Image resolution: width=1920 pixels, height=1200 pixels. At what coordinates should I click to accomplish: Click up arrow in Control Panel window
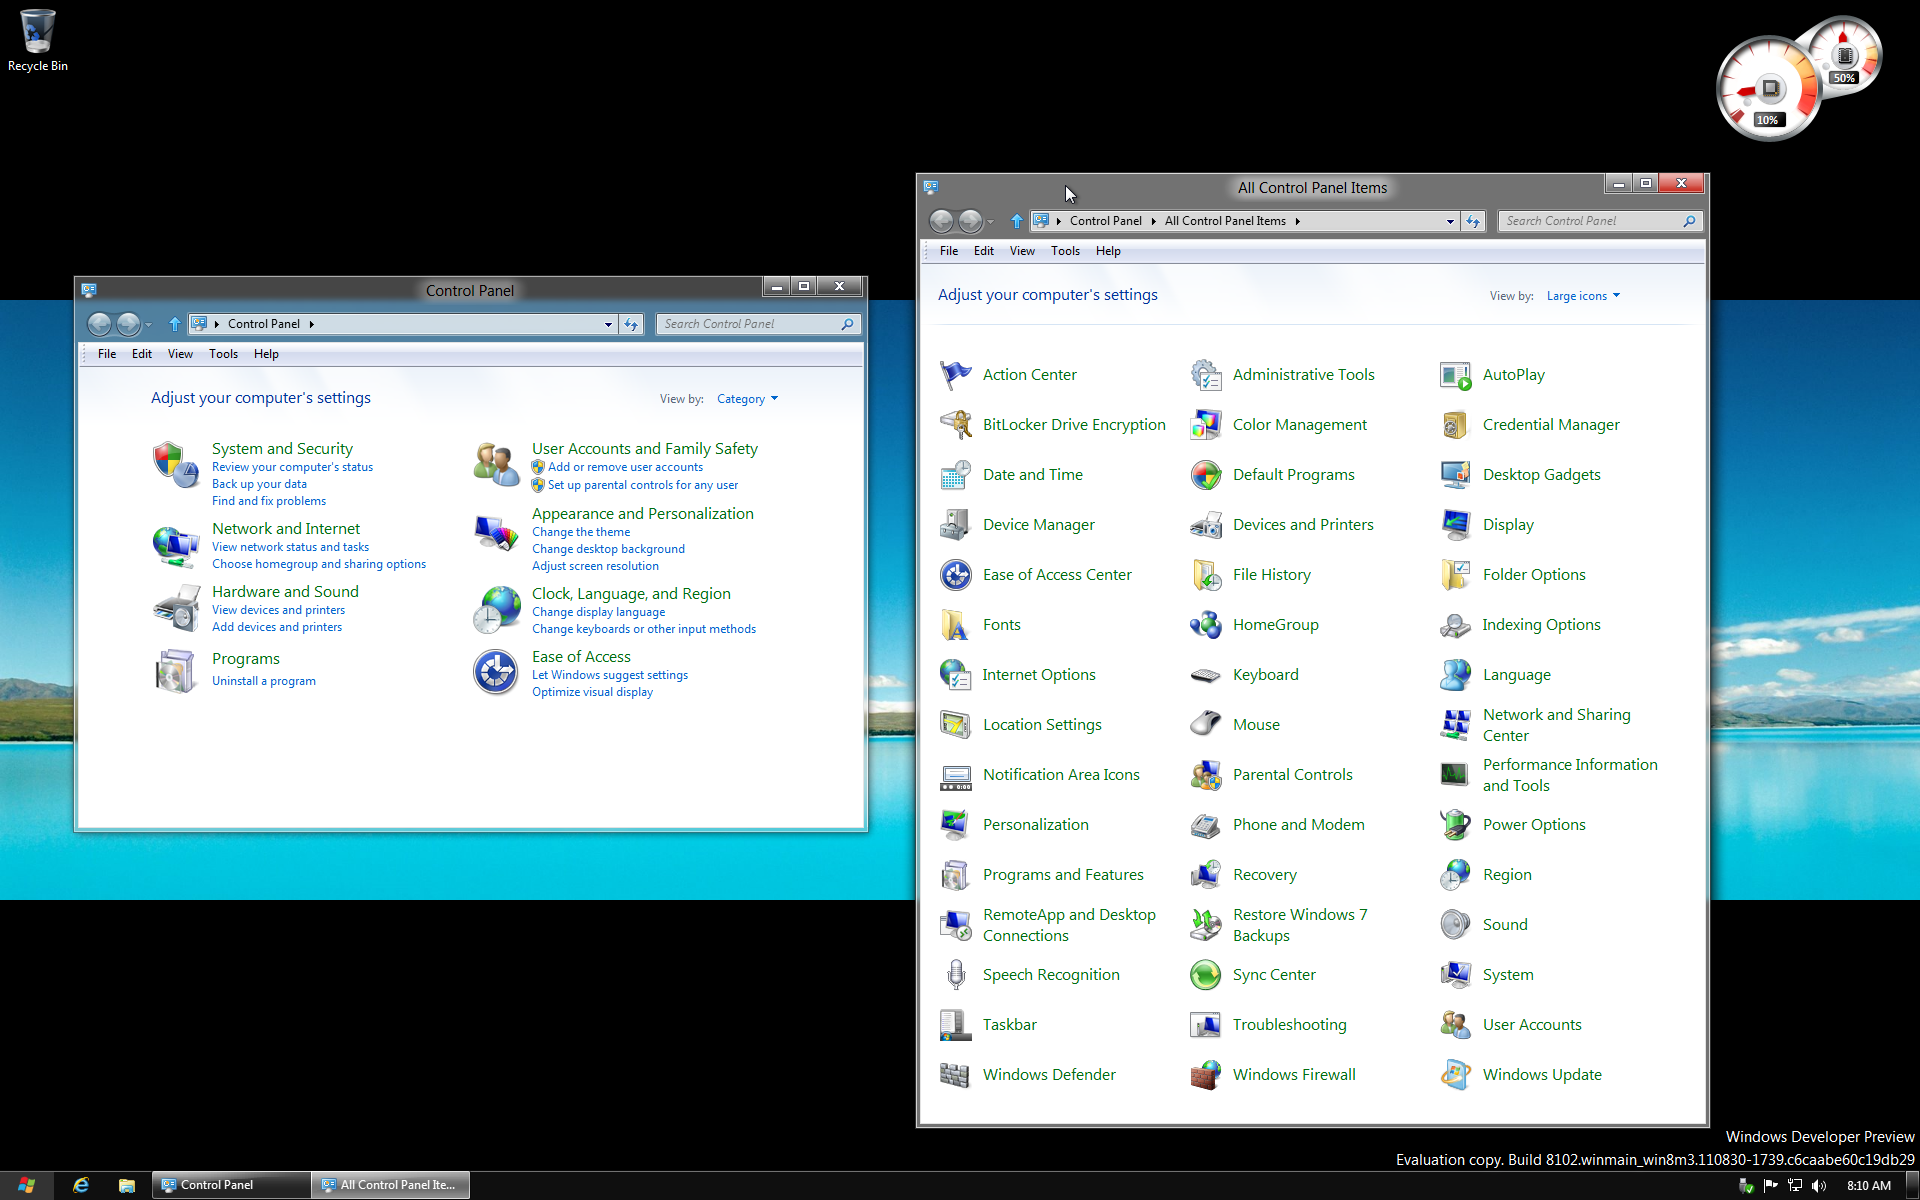pyautogui.click(x=175, y=324)
